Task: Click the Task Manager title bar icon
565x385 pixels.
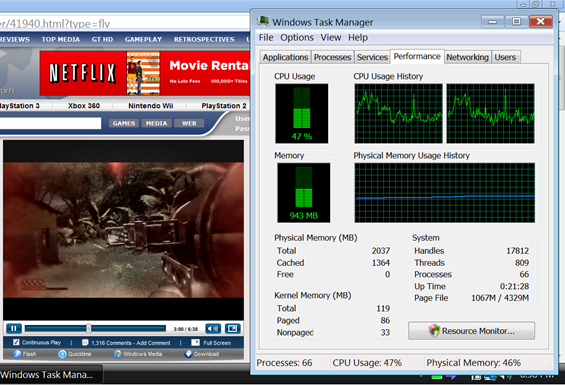Action: [263, 21]
